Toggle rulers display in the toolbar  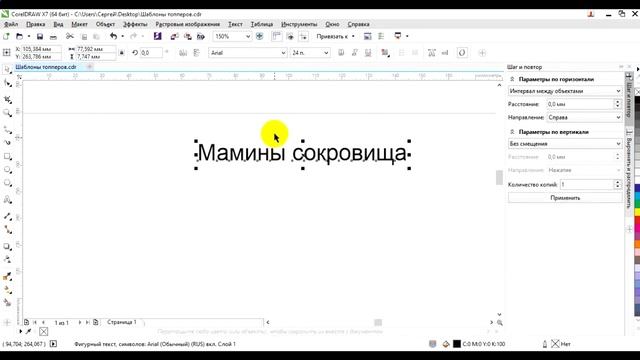(x=276, y=37)
